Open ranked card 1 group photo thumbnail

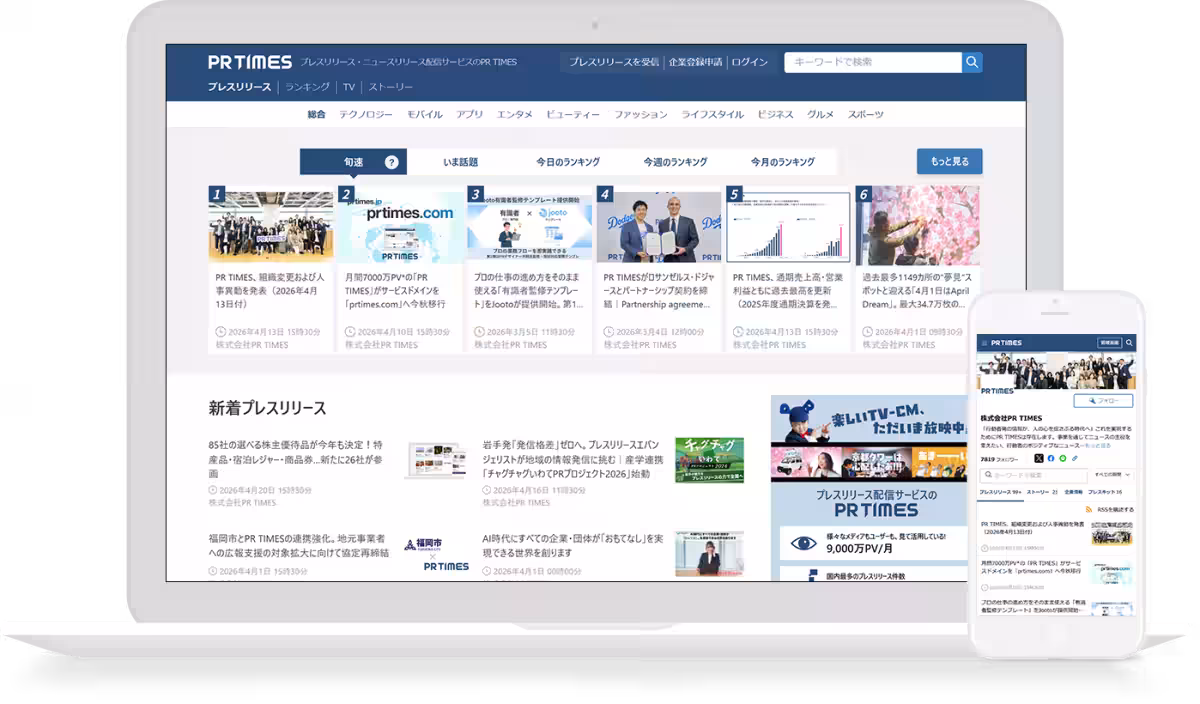point(271,227)
